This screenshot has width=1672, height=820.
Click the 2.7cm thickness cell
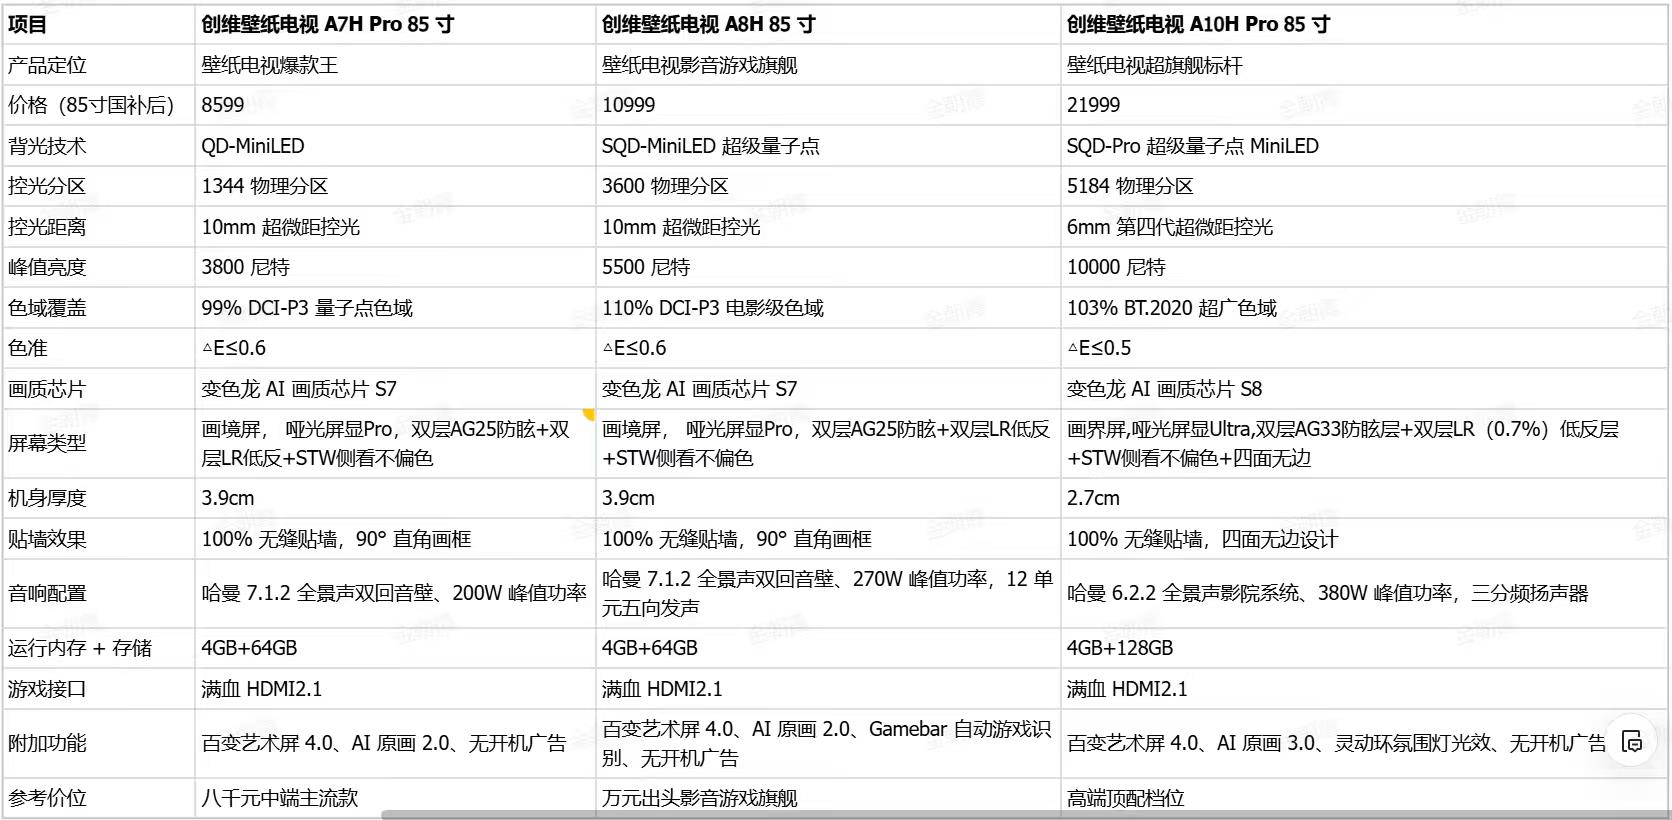point(1364,498)
